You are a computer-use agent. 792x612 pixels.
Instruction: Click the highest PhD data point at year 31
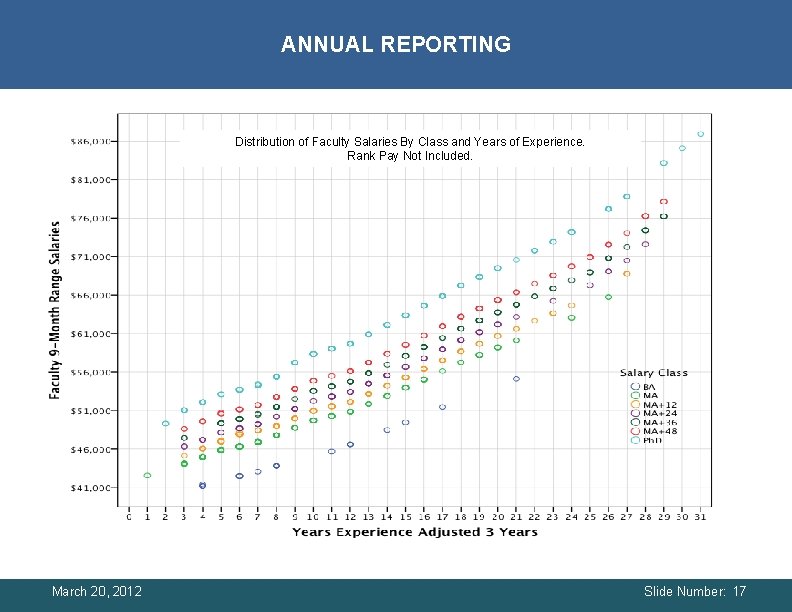pyautogui.click(x=701, y=134)
